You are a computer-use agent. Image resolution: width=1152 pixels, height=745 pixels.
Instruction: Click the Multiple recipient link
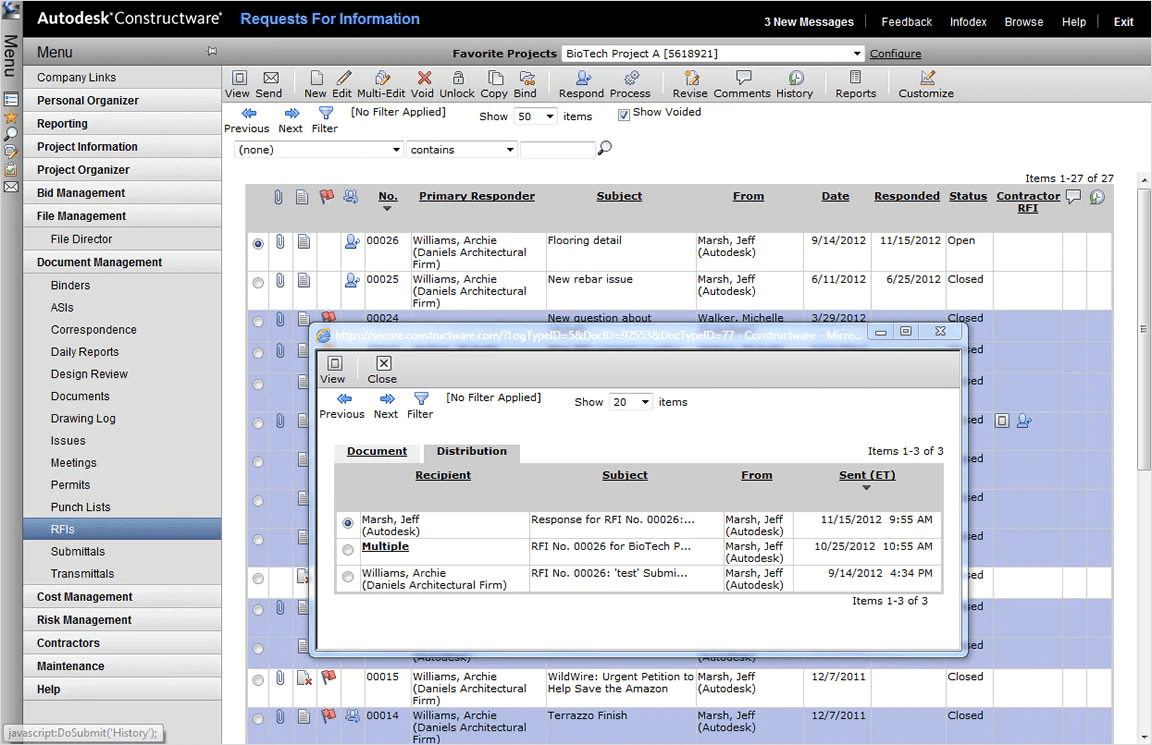tap(385, 547)
